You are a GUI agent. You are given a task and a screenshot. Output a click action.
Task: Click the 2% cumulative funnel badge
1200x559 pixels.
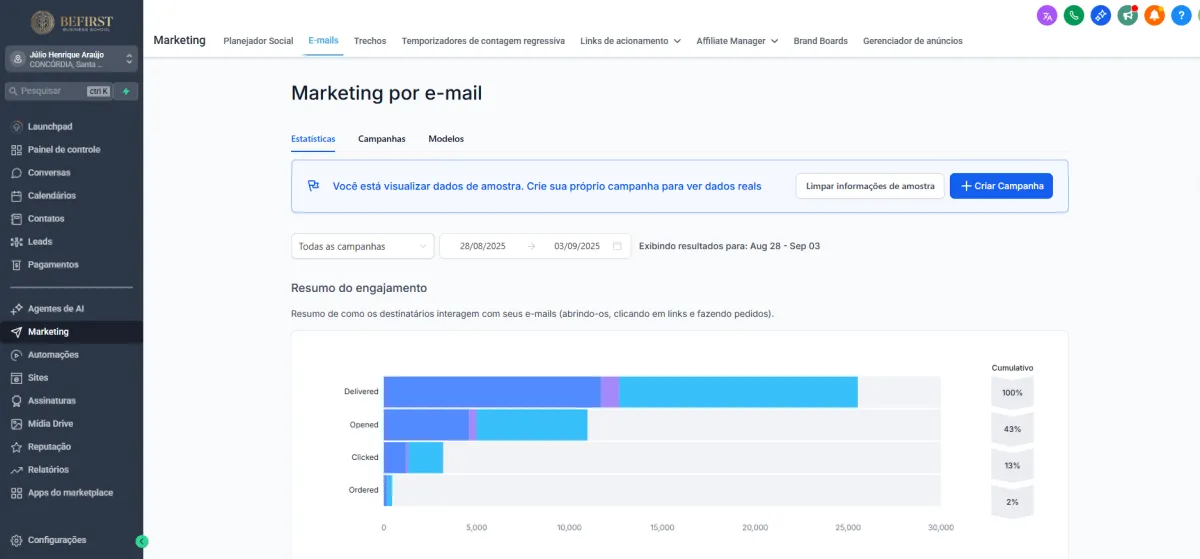[x=1012, y=501]
